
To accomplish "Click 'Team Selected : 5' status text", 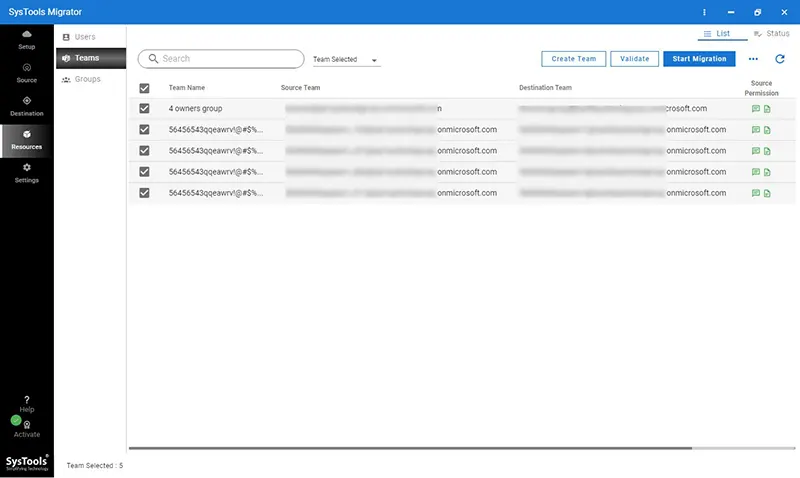I will (x=95, y=466).
